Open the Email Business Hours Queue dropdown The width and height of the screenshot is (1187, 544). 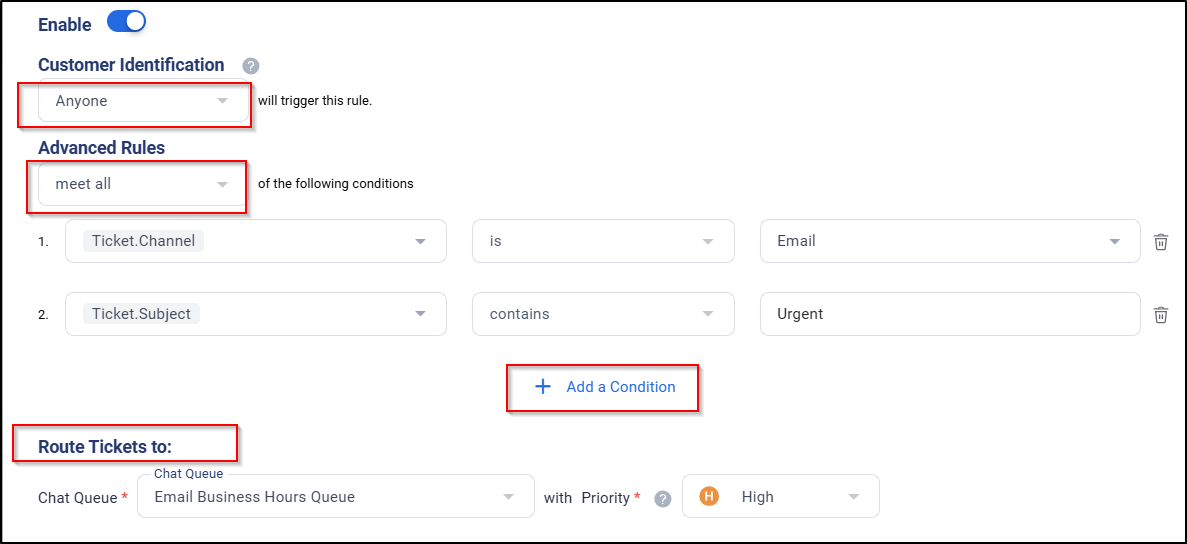click(x=336, y=496)
